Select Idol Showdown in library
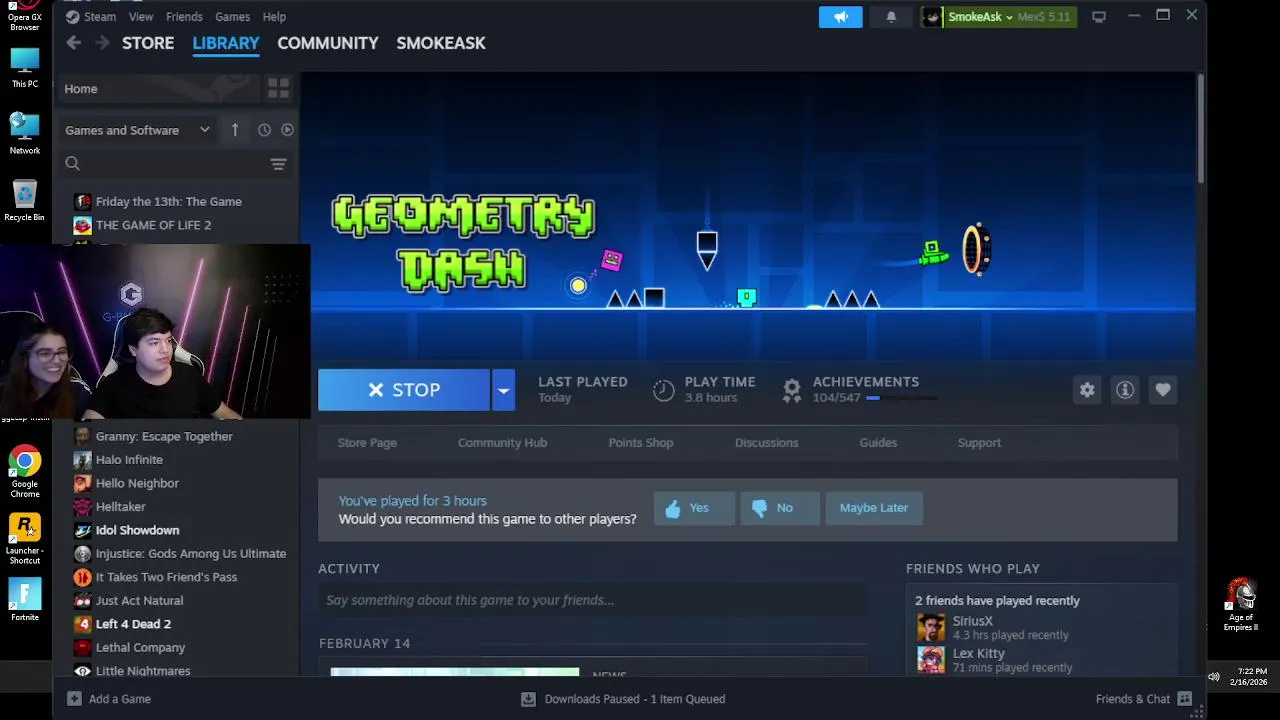The width and height of the screenshot is (1280, 720). [x=137, y=530]
